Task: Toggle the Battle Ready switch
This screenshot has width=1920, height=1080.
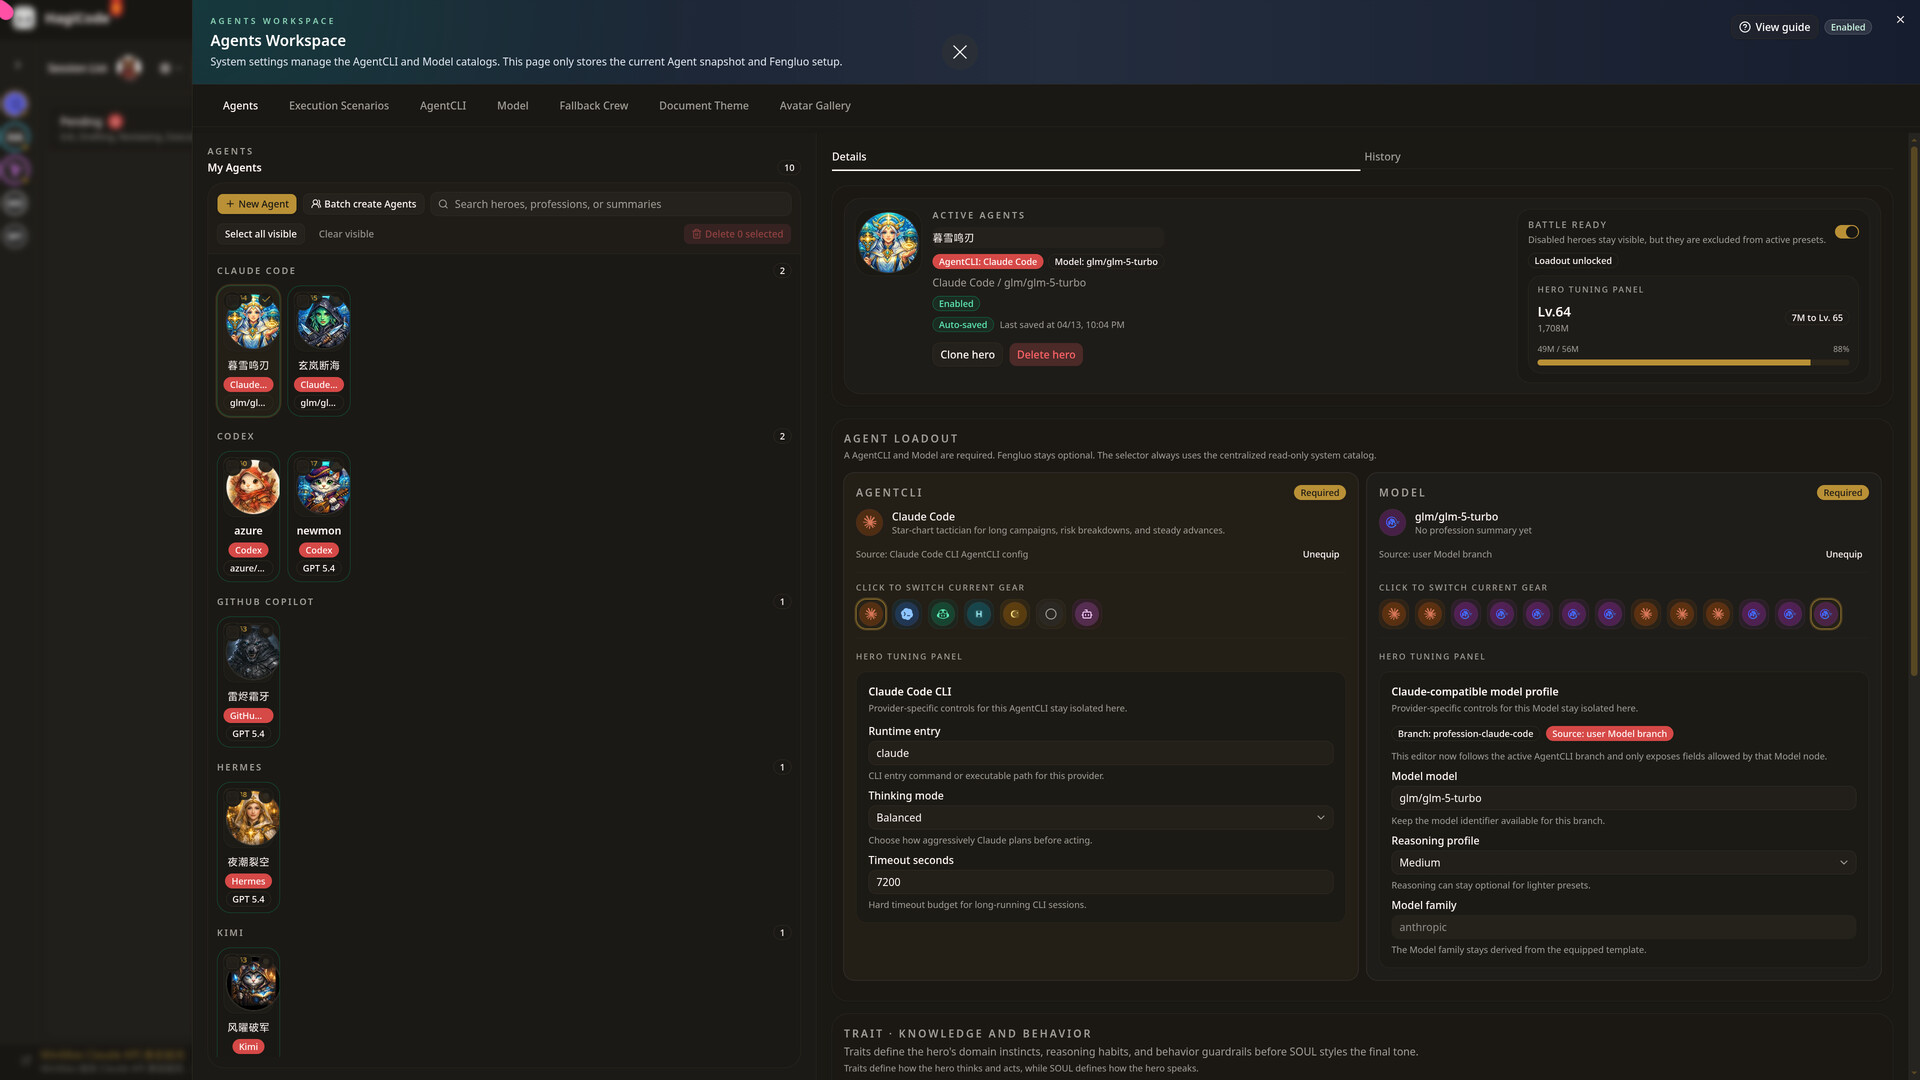Action: click(1846, 232)
